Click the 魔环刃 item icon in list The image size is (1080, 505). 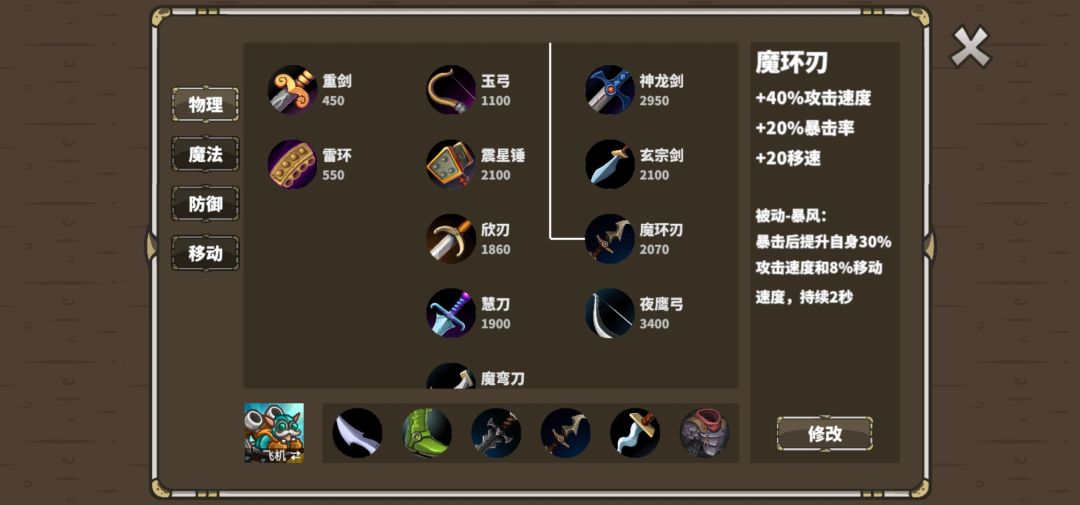(x=610, y=238)
